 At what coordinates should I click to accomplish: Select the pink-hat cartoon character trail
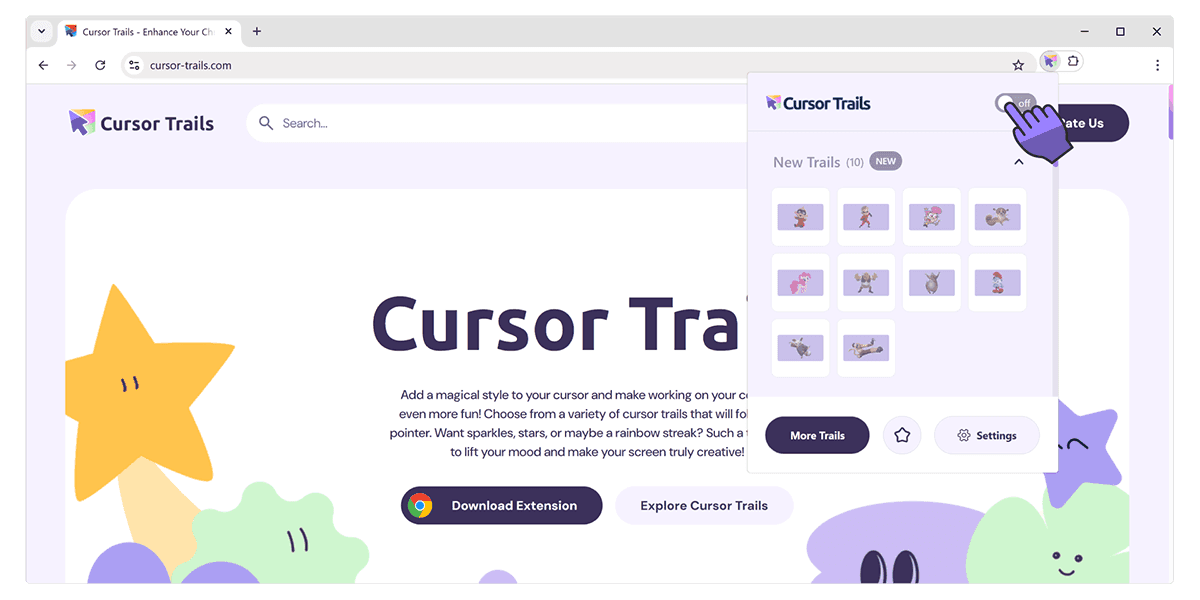point(931,217)
